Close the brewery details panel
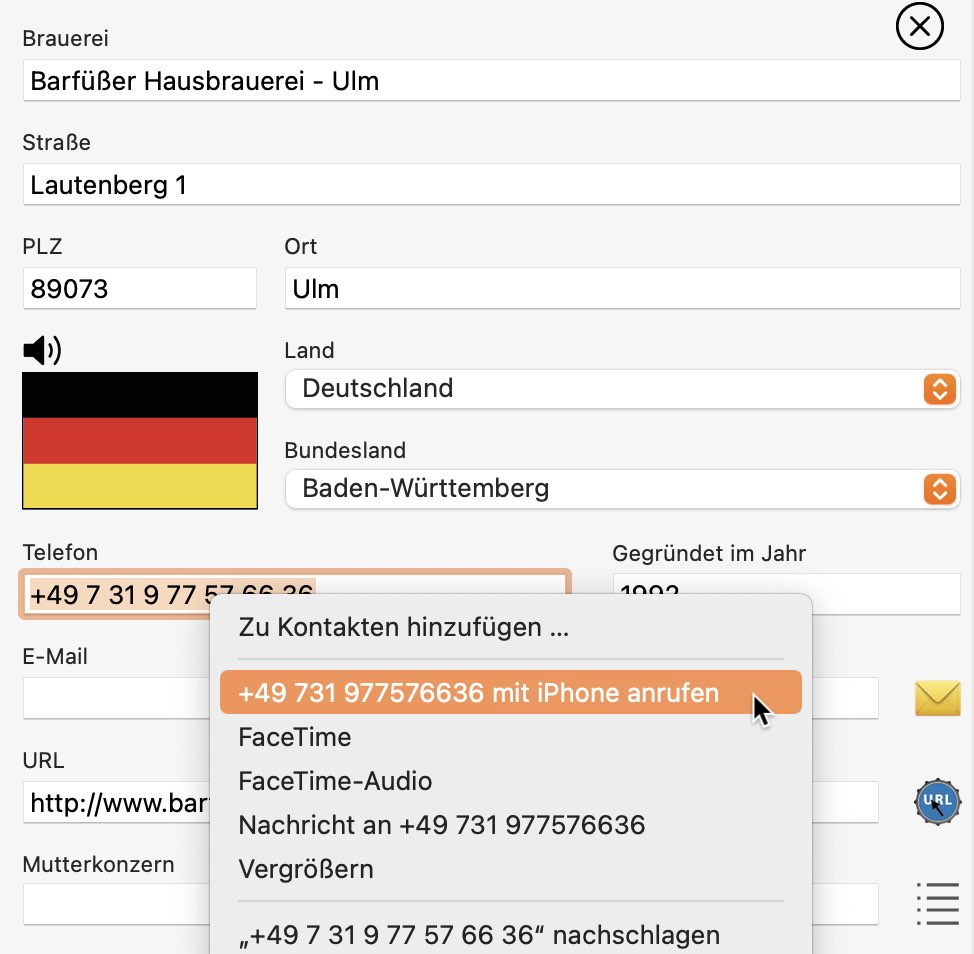Viewport: 974px width, 954px height. click(x=919, y=27)
